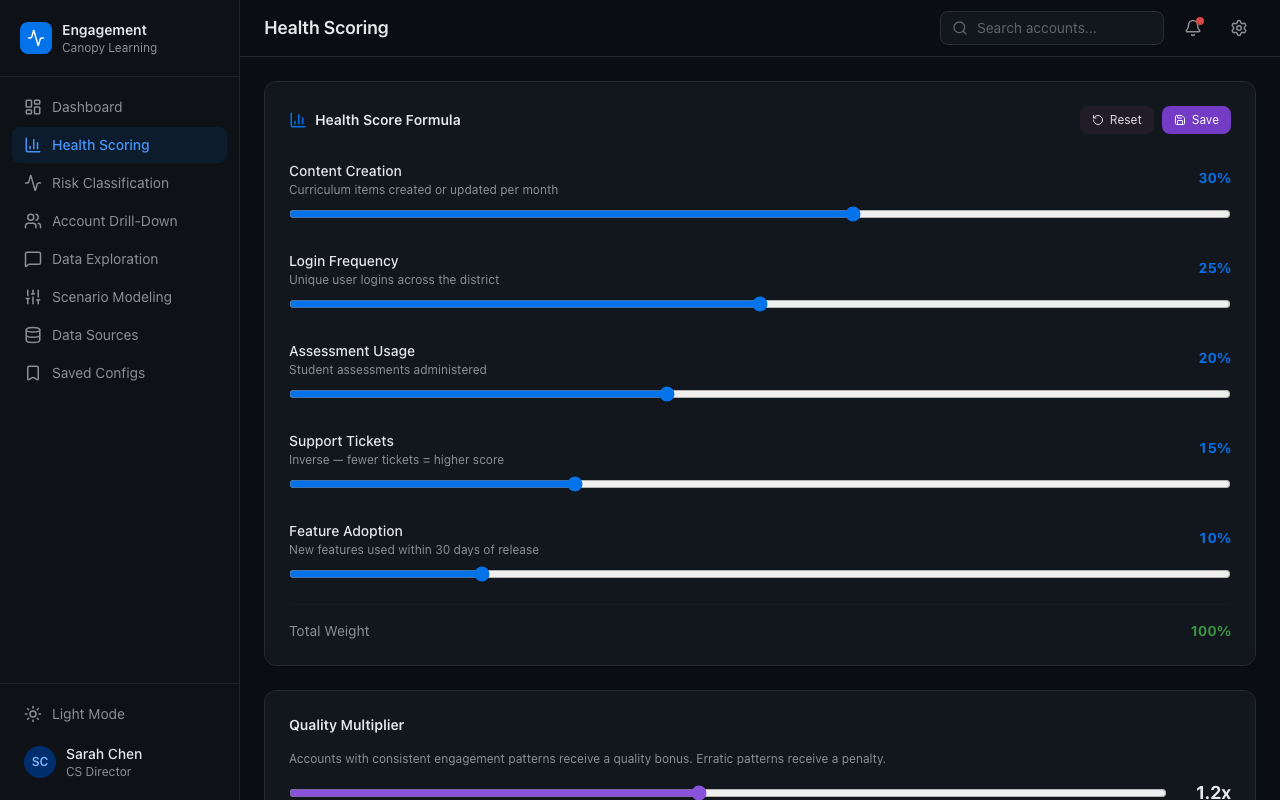
Task: Select the Risk Classification pulse icon
Action: coord(33,182)
